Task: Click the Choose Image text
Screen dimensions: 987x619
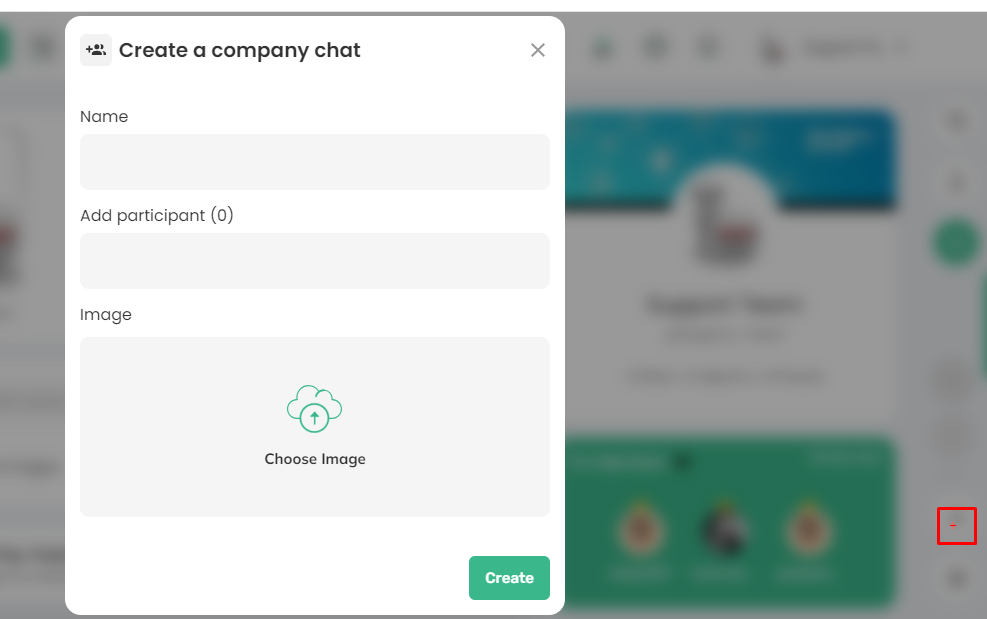Action: (315, 459)
